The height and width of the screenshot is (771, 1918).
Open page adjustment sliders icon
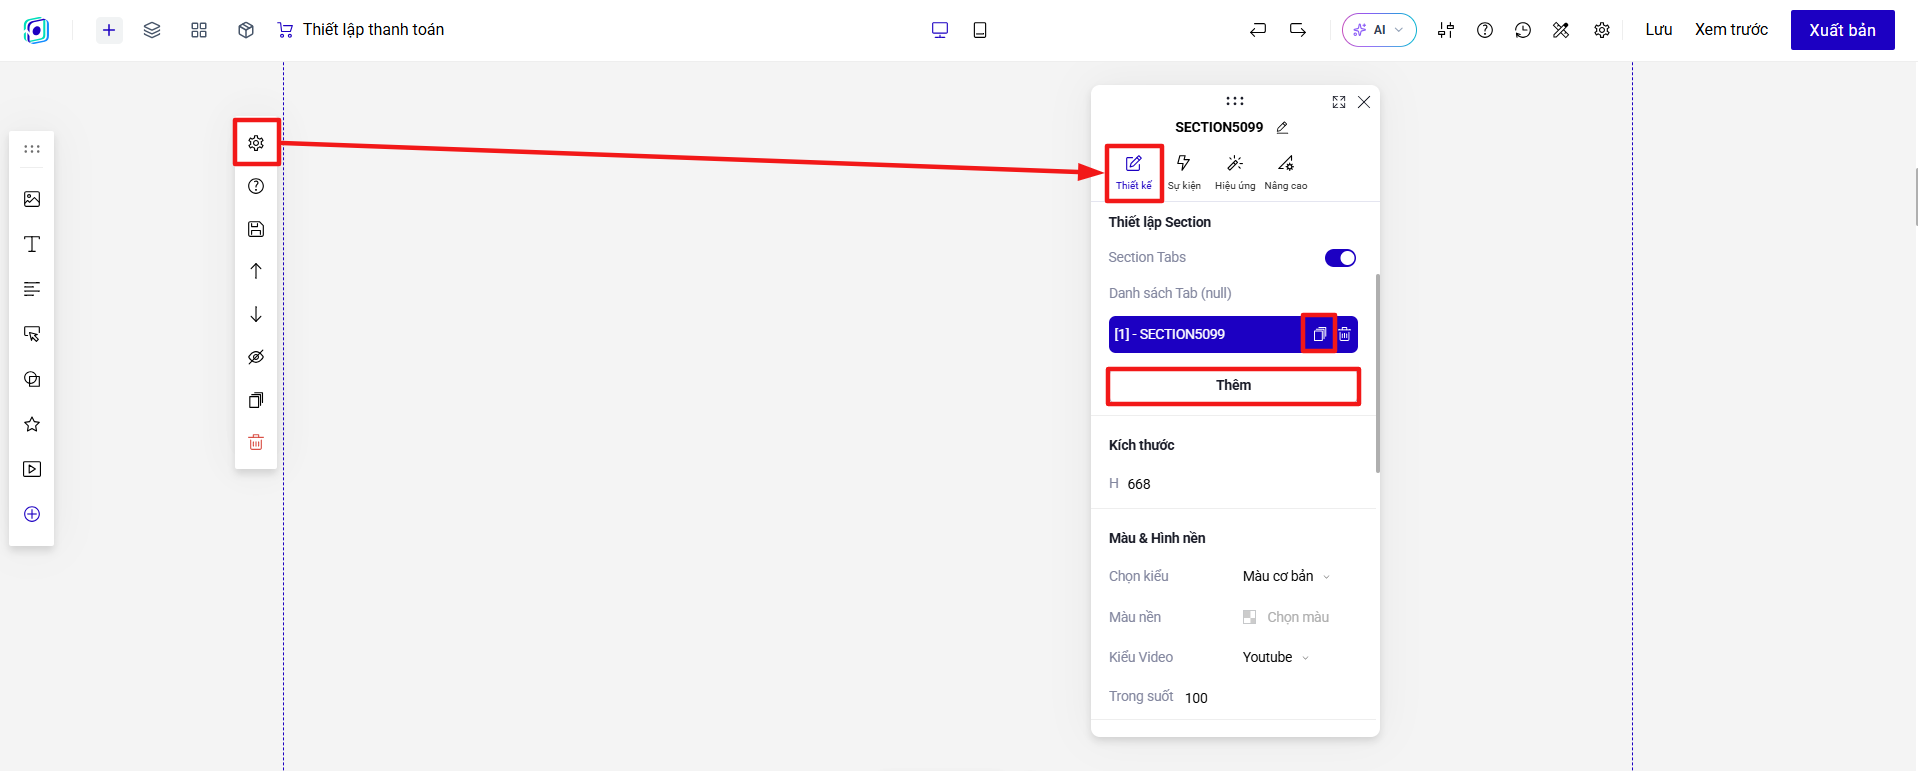point(1446,30)
